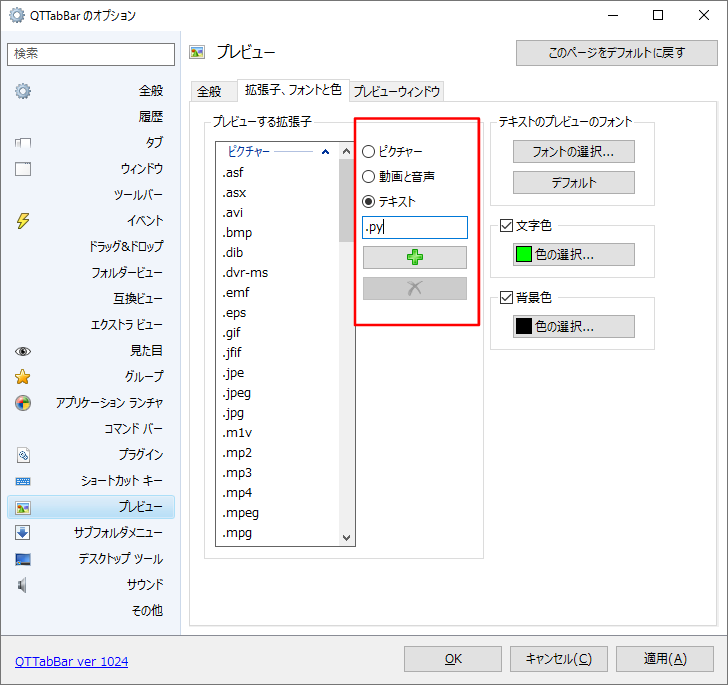The image size is (728, 685).
Task: Click the plugin icon beside プラグイン
Action: [x=23, y=455]
